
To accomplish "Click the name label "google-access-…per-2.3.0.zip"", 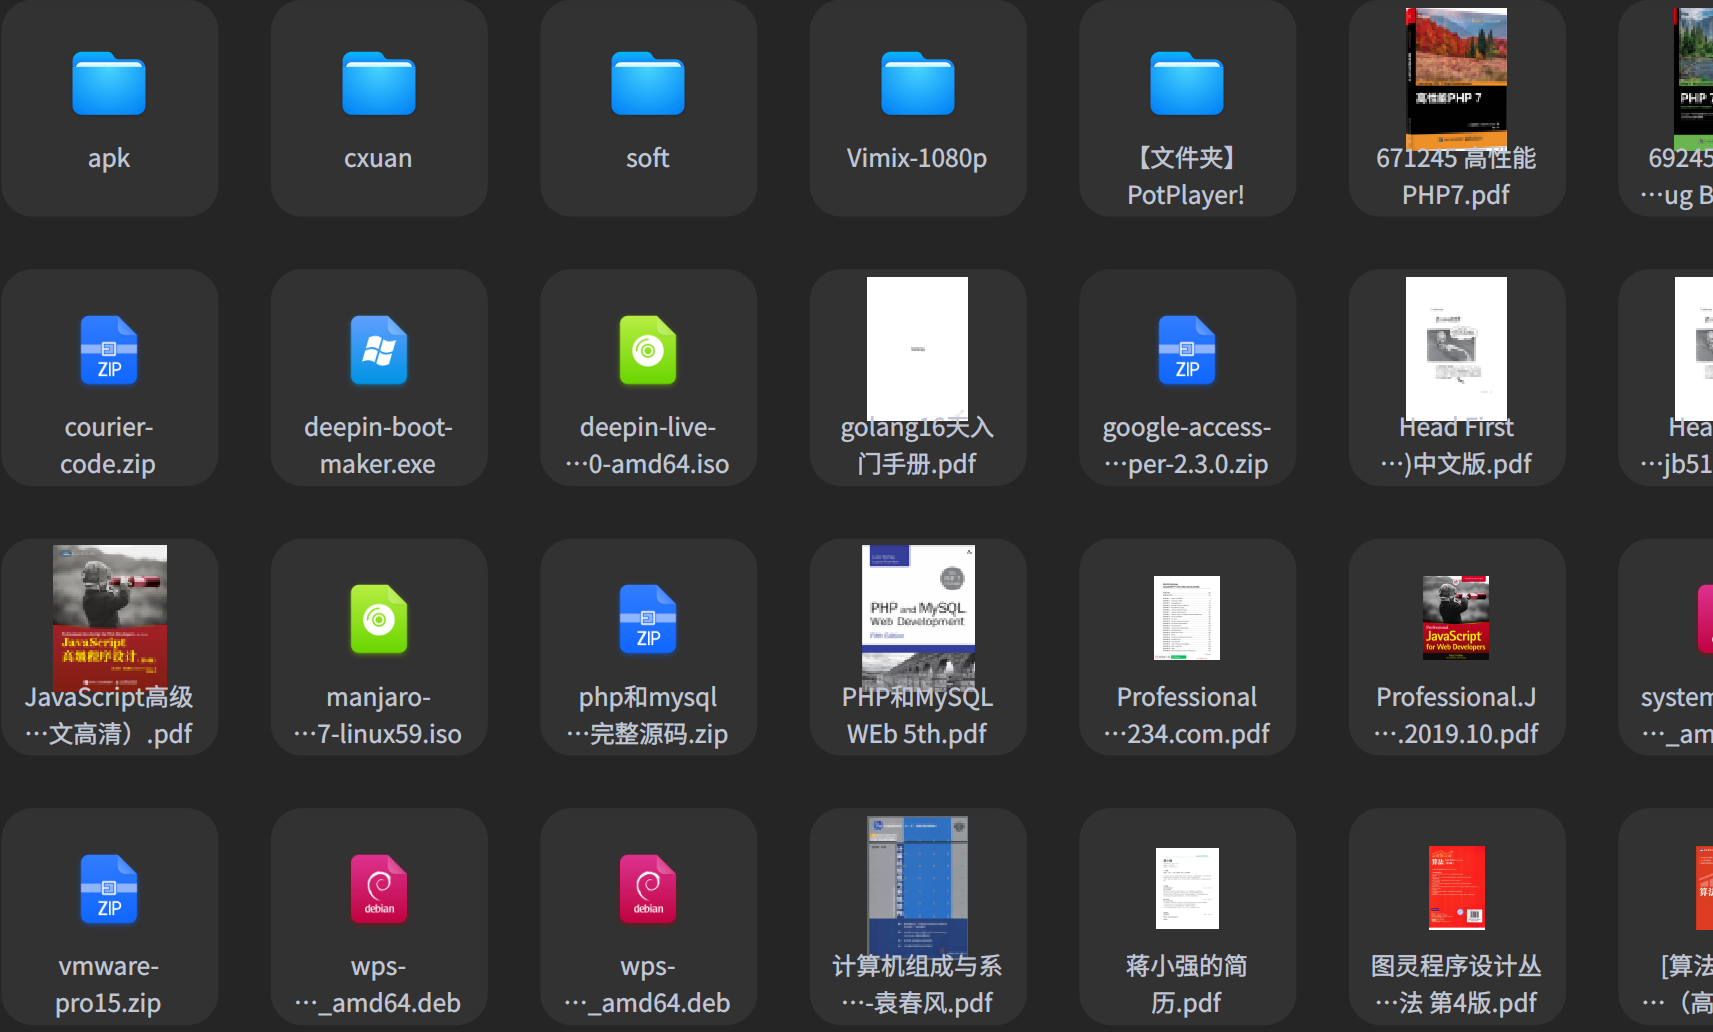I will click(1187, 445).
